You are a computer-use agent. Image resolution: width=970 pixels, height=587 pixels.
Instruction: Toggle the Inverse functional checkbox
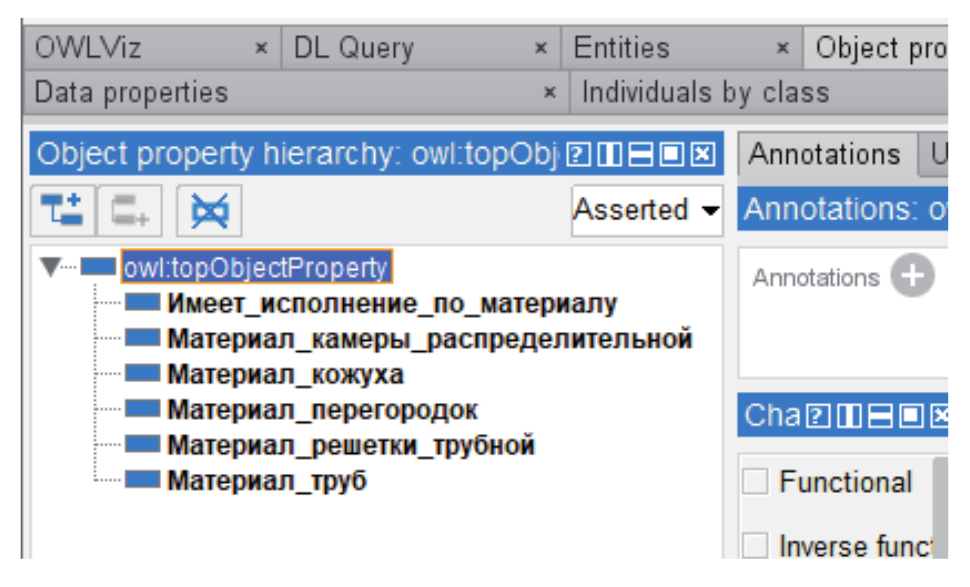pyautogui.click(x=756, y=546)
